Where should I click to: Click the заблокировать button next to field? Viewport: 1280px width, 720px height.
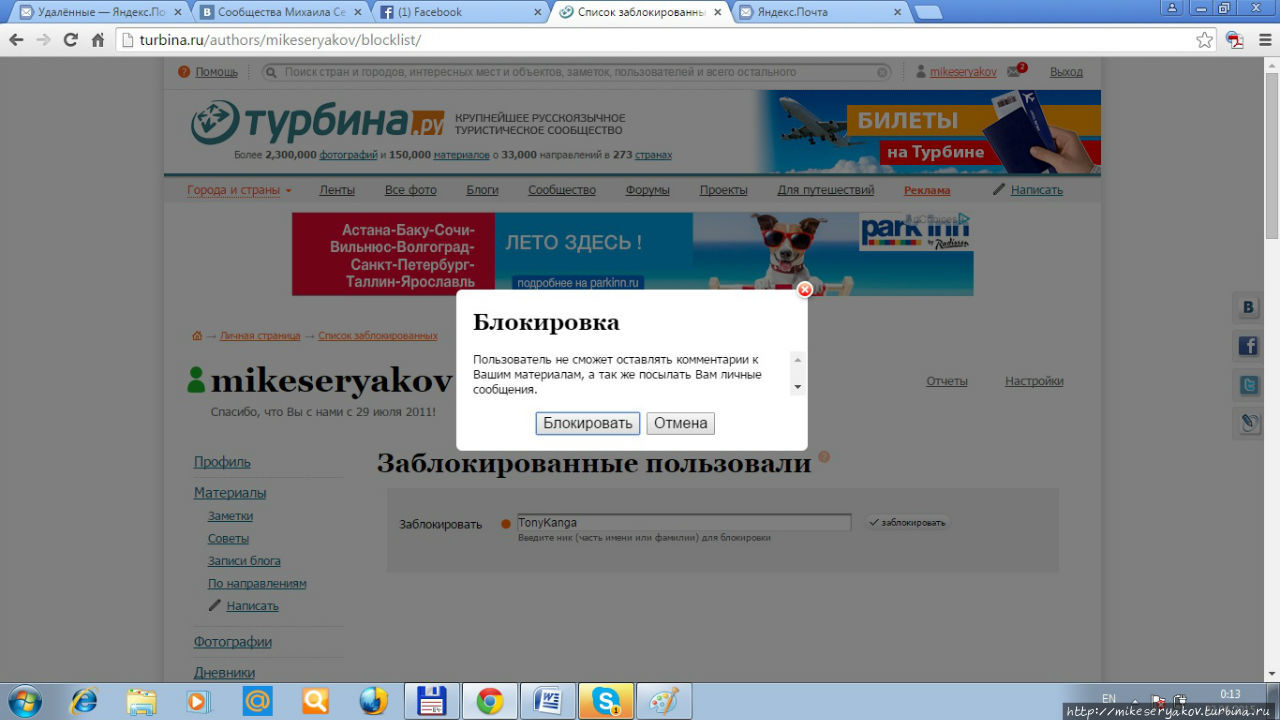(x=907, y=523)
